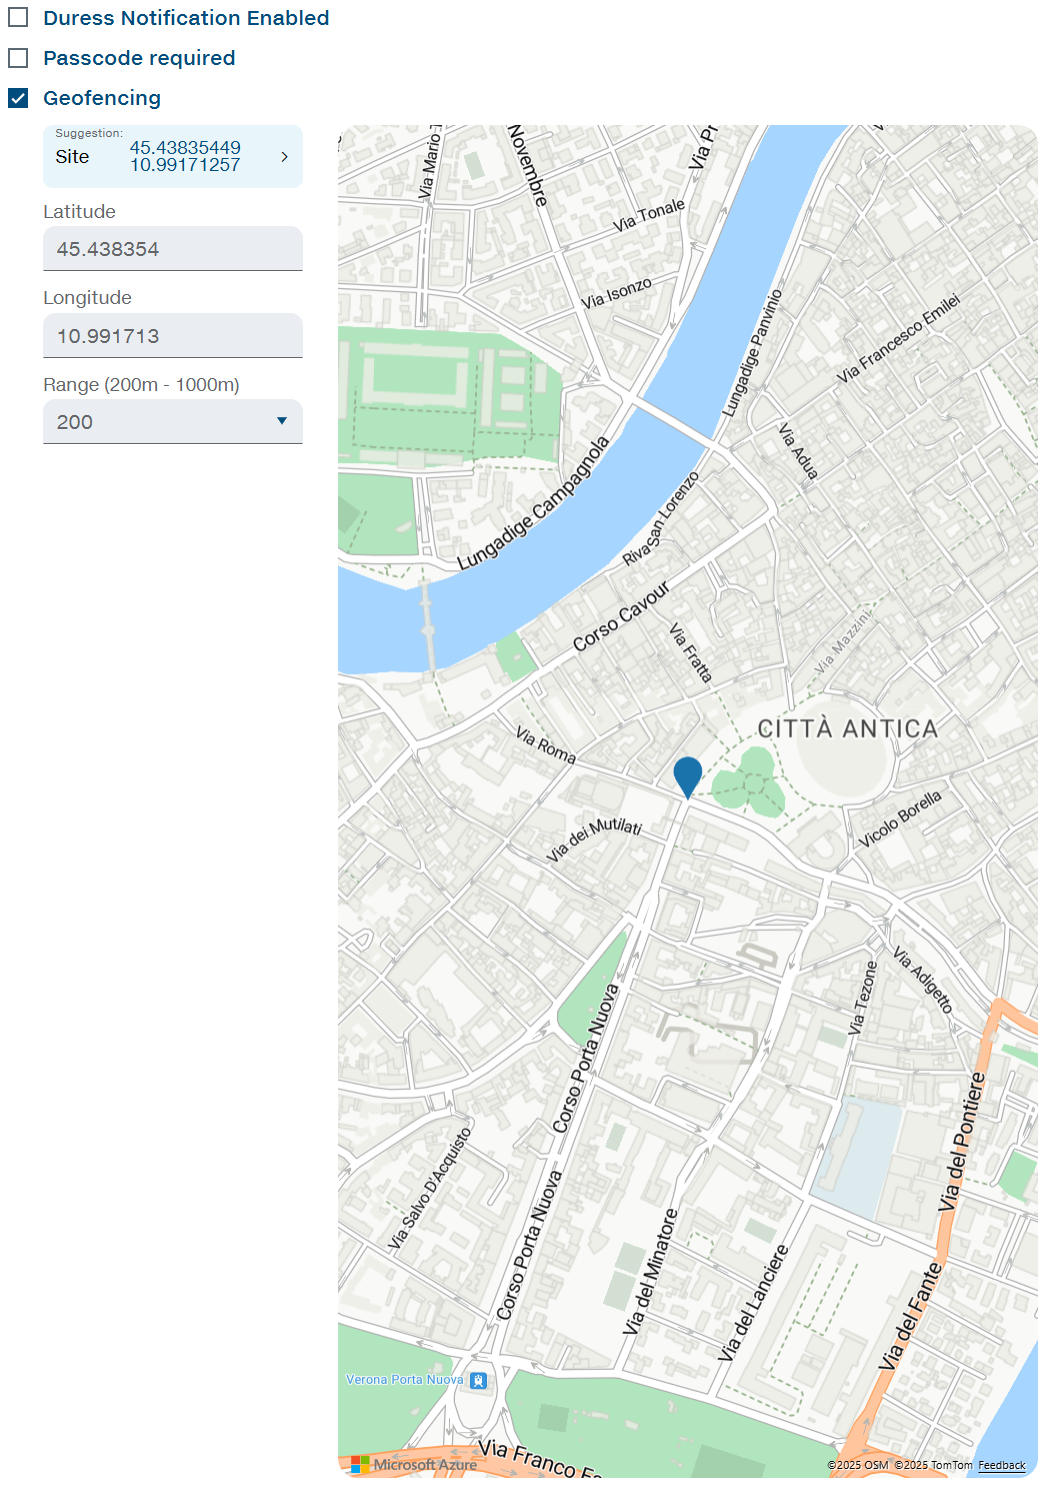
Task: Click the Corso Cavour street label
Action: 621,616
